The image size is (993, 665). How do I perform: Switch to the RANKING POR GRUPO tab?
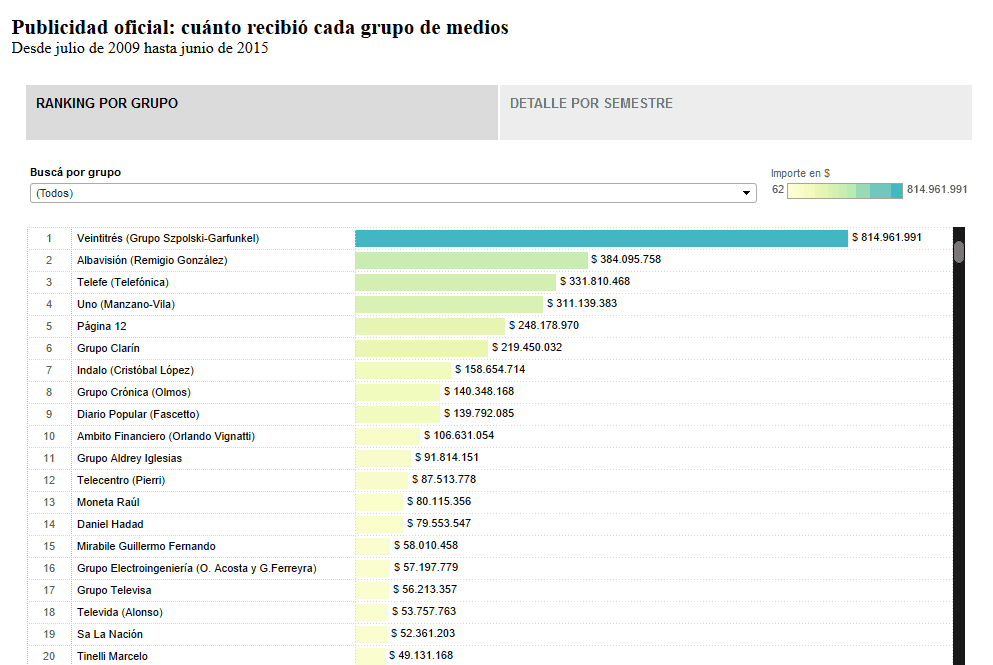click(262, 112)
